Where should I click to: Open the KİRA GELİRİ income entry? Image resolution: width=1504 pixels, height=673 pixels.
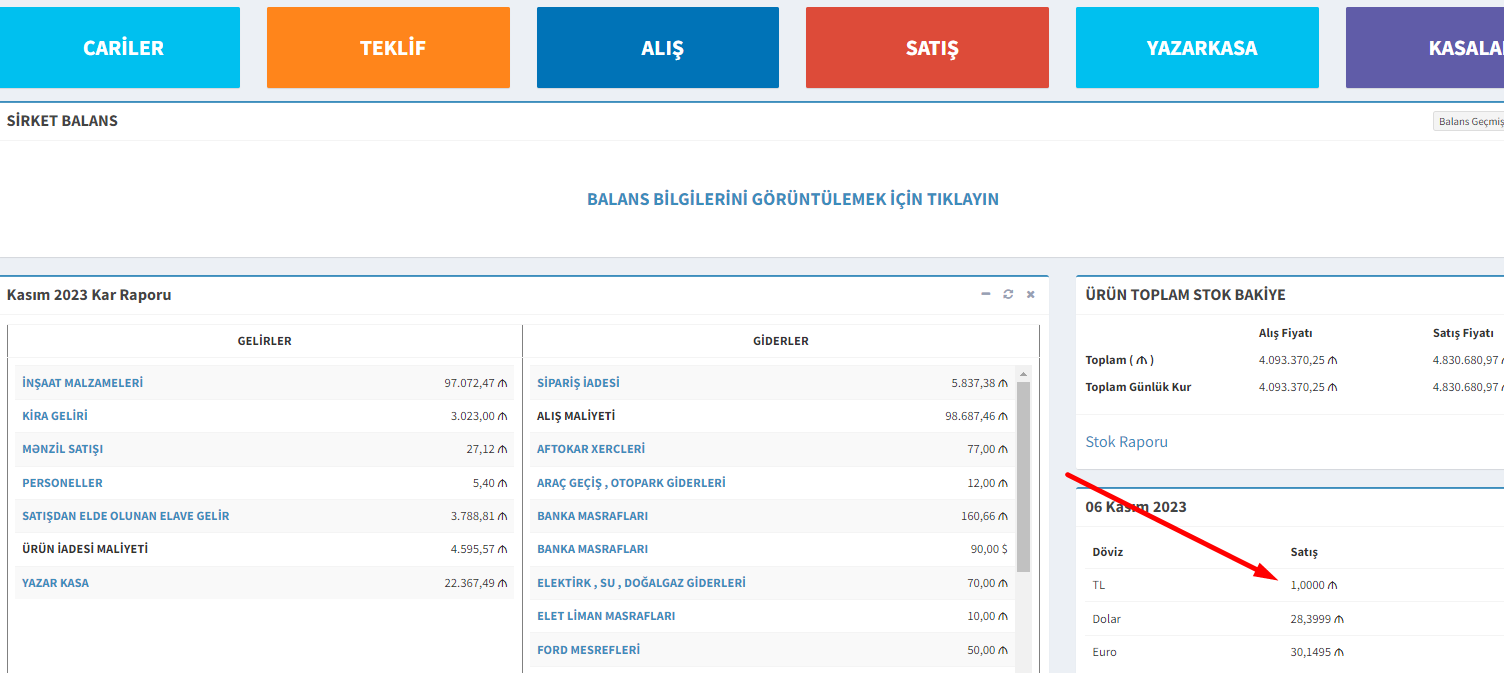click(x=62, y=416)
